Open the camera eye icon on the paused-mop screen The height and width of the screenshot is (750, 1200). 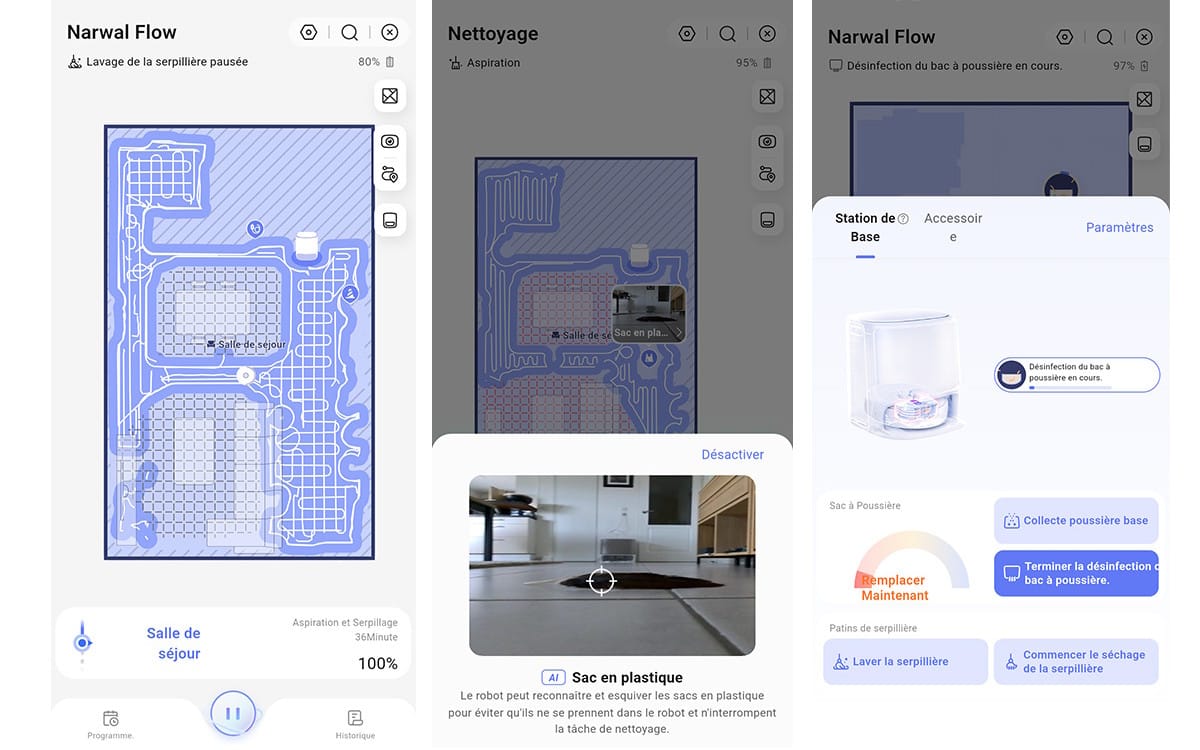click(x=390, y=141)
